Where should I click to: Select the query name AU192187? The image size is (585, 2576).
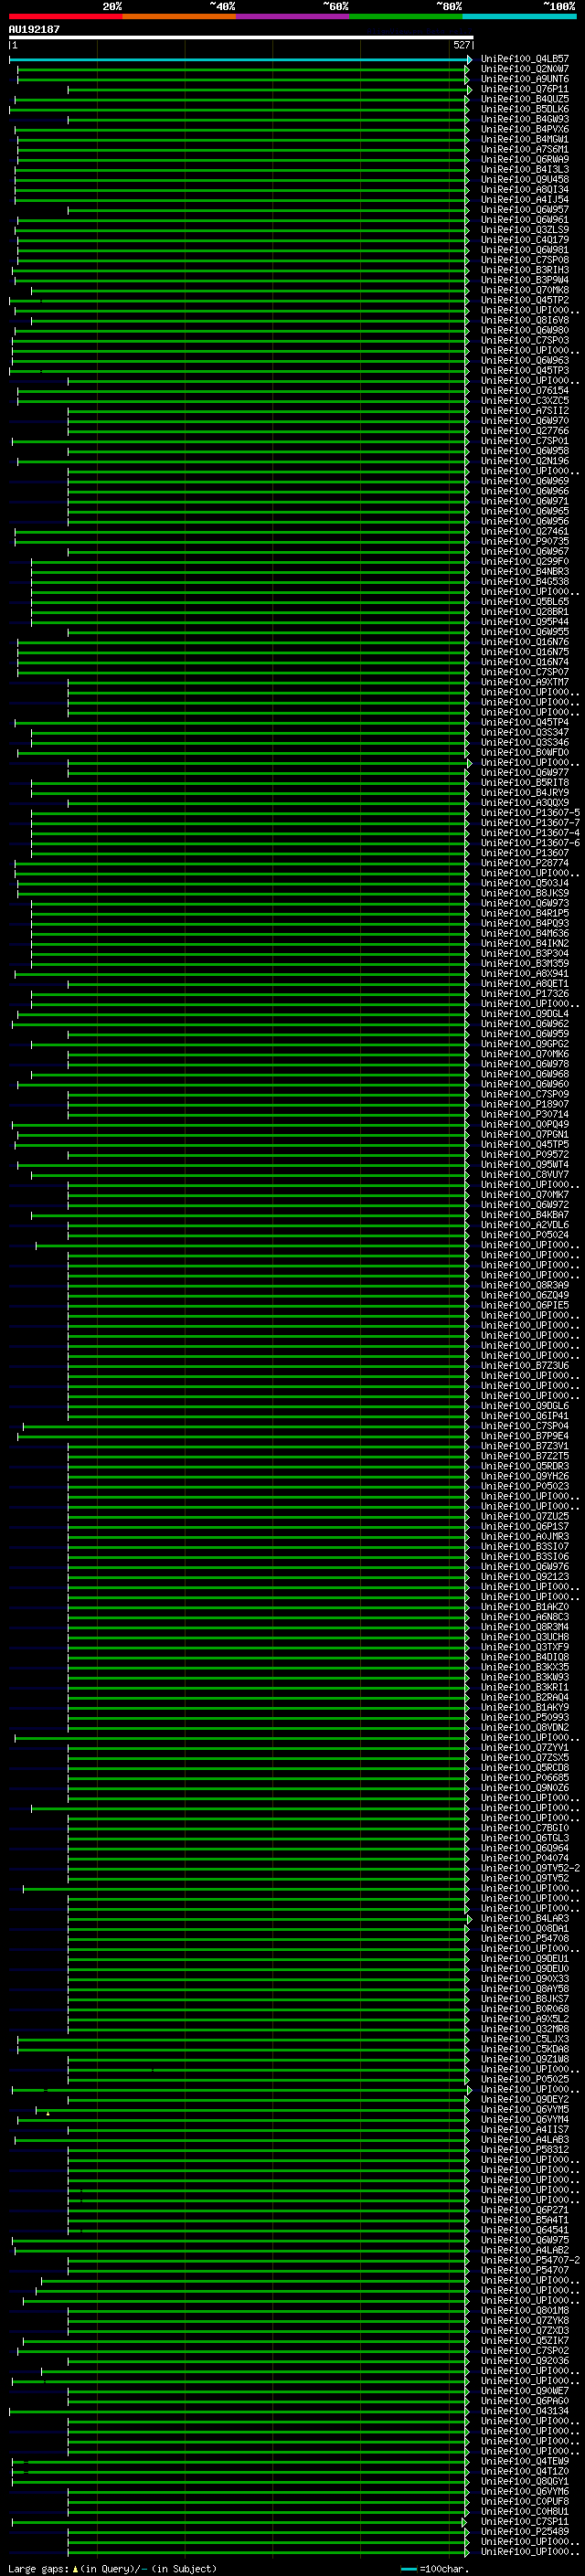point(34,29)
